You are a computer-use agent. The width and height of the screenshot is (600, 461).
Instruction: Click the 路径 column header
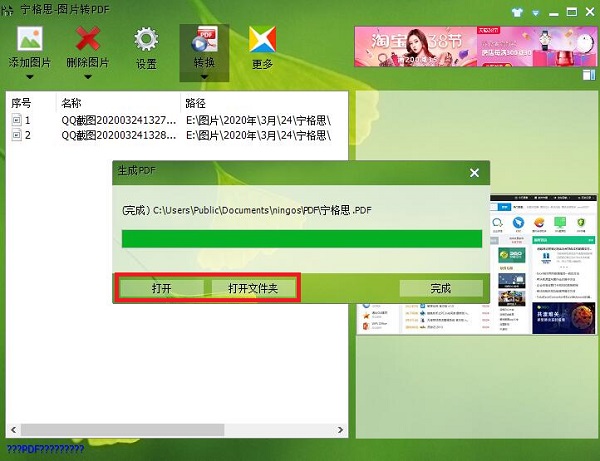point(196,103)
